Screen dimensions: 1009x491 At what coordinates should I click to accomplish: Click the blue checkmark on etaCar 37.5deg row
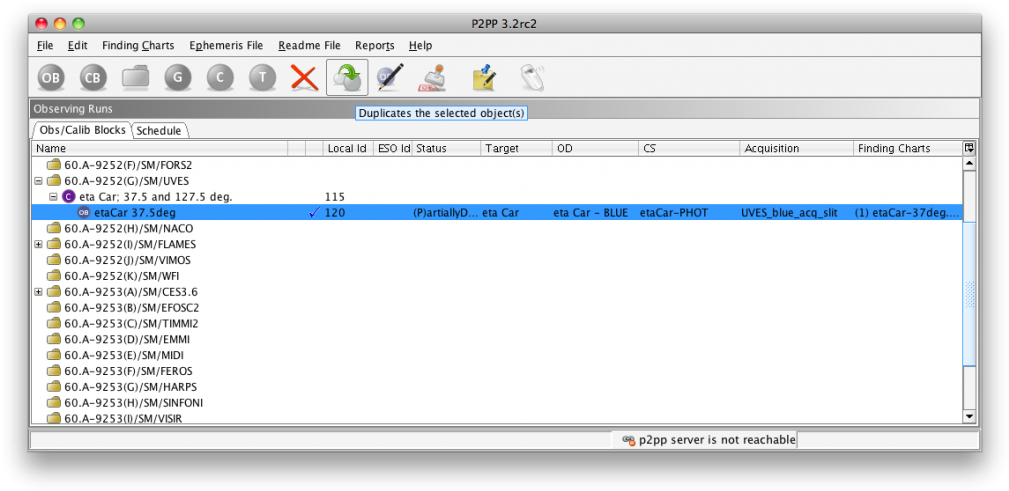[x=315, y=213]
